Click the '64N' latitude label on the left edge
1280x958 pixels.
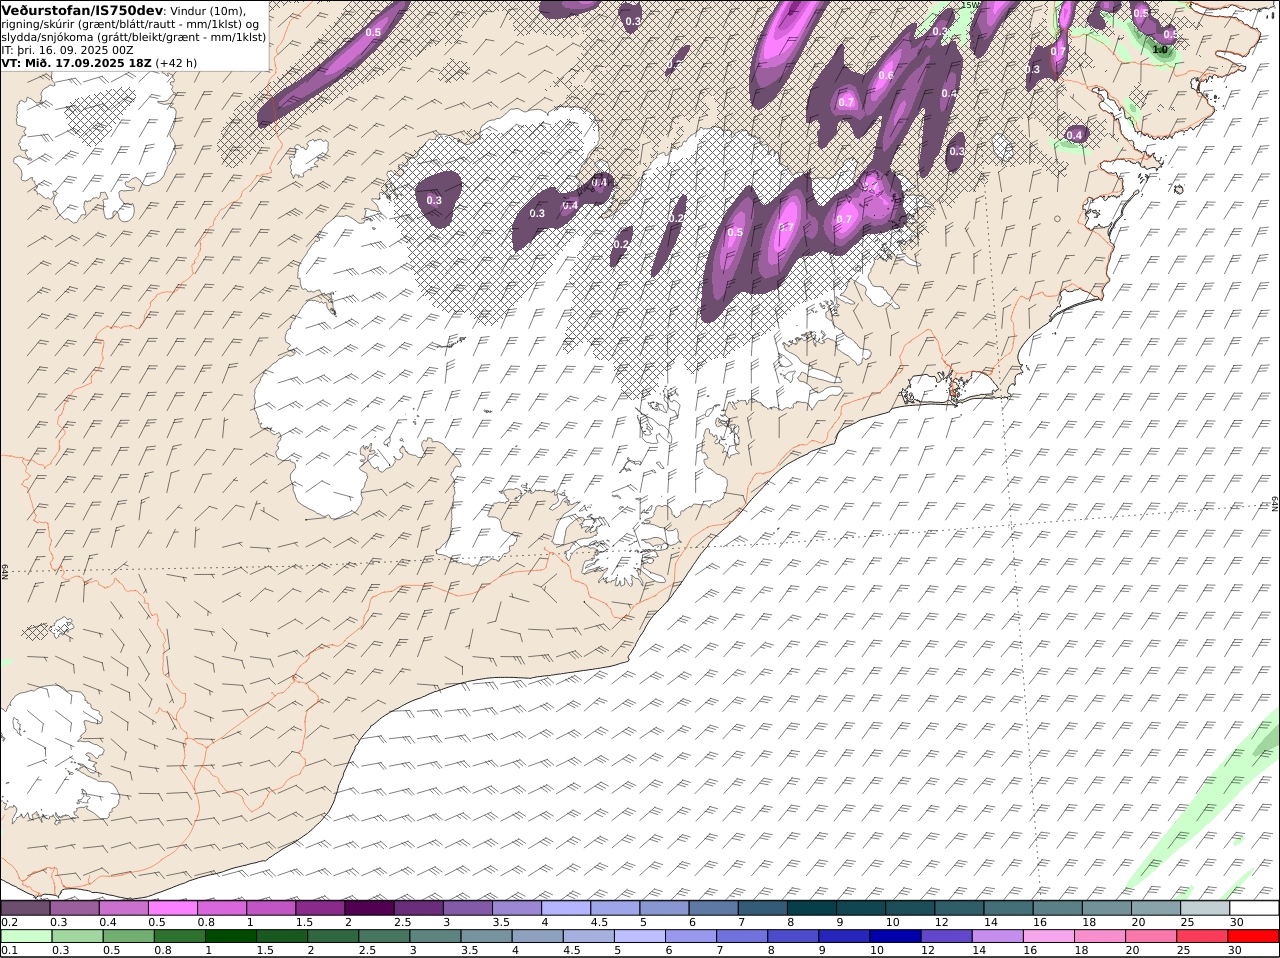(x=5, y=571)
